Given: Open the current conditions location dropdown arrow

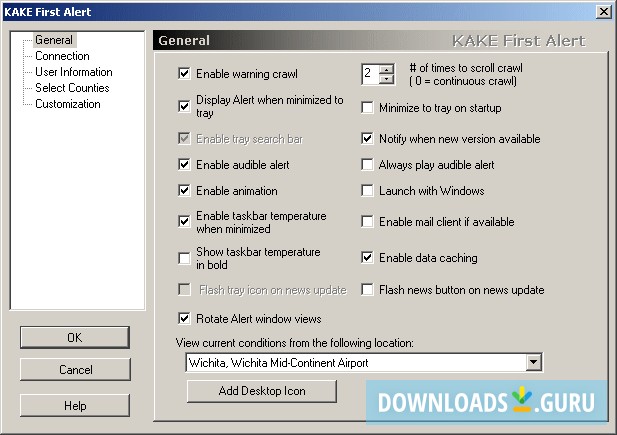Looking at the screenshot, I should click(x=534, y=362).
